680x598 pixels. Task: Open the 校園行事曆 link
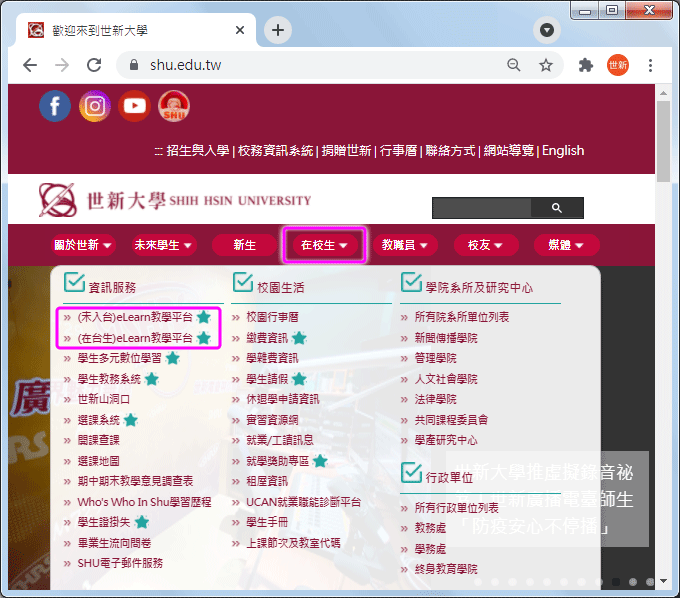(272, 317)
